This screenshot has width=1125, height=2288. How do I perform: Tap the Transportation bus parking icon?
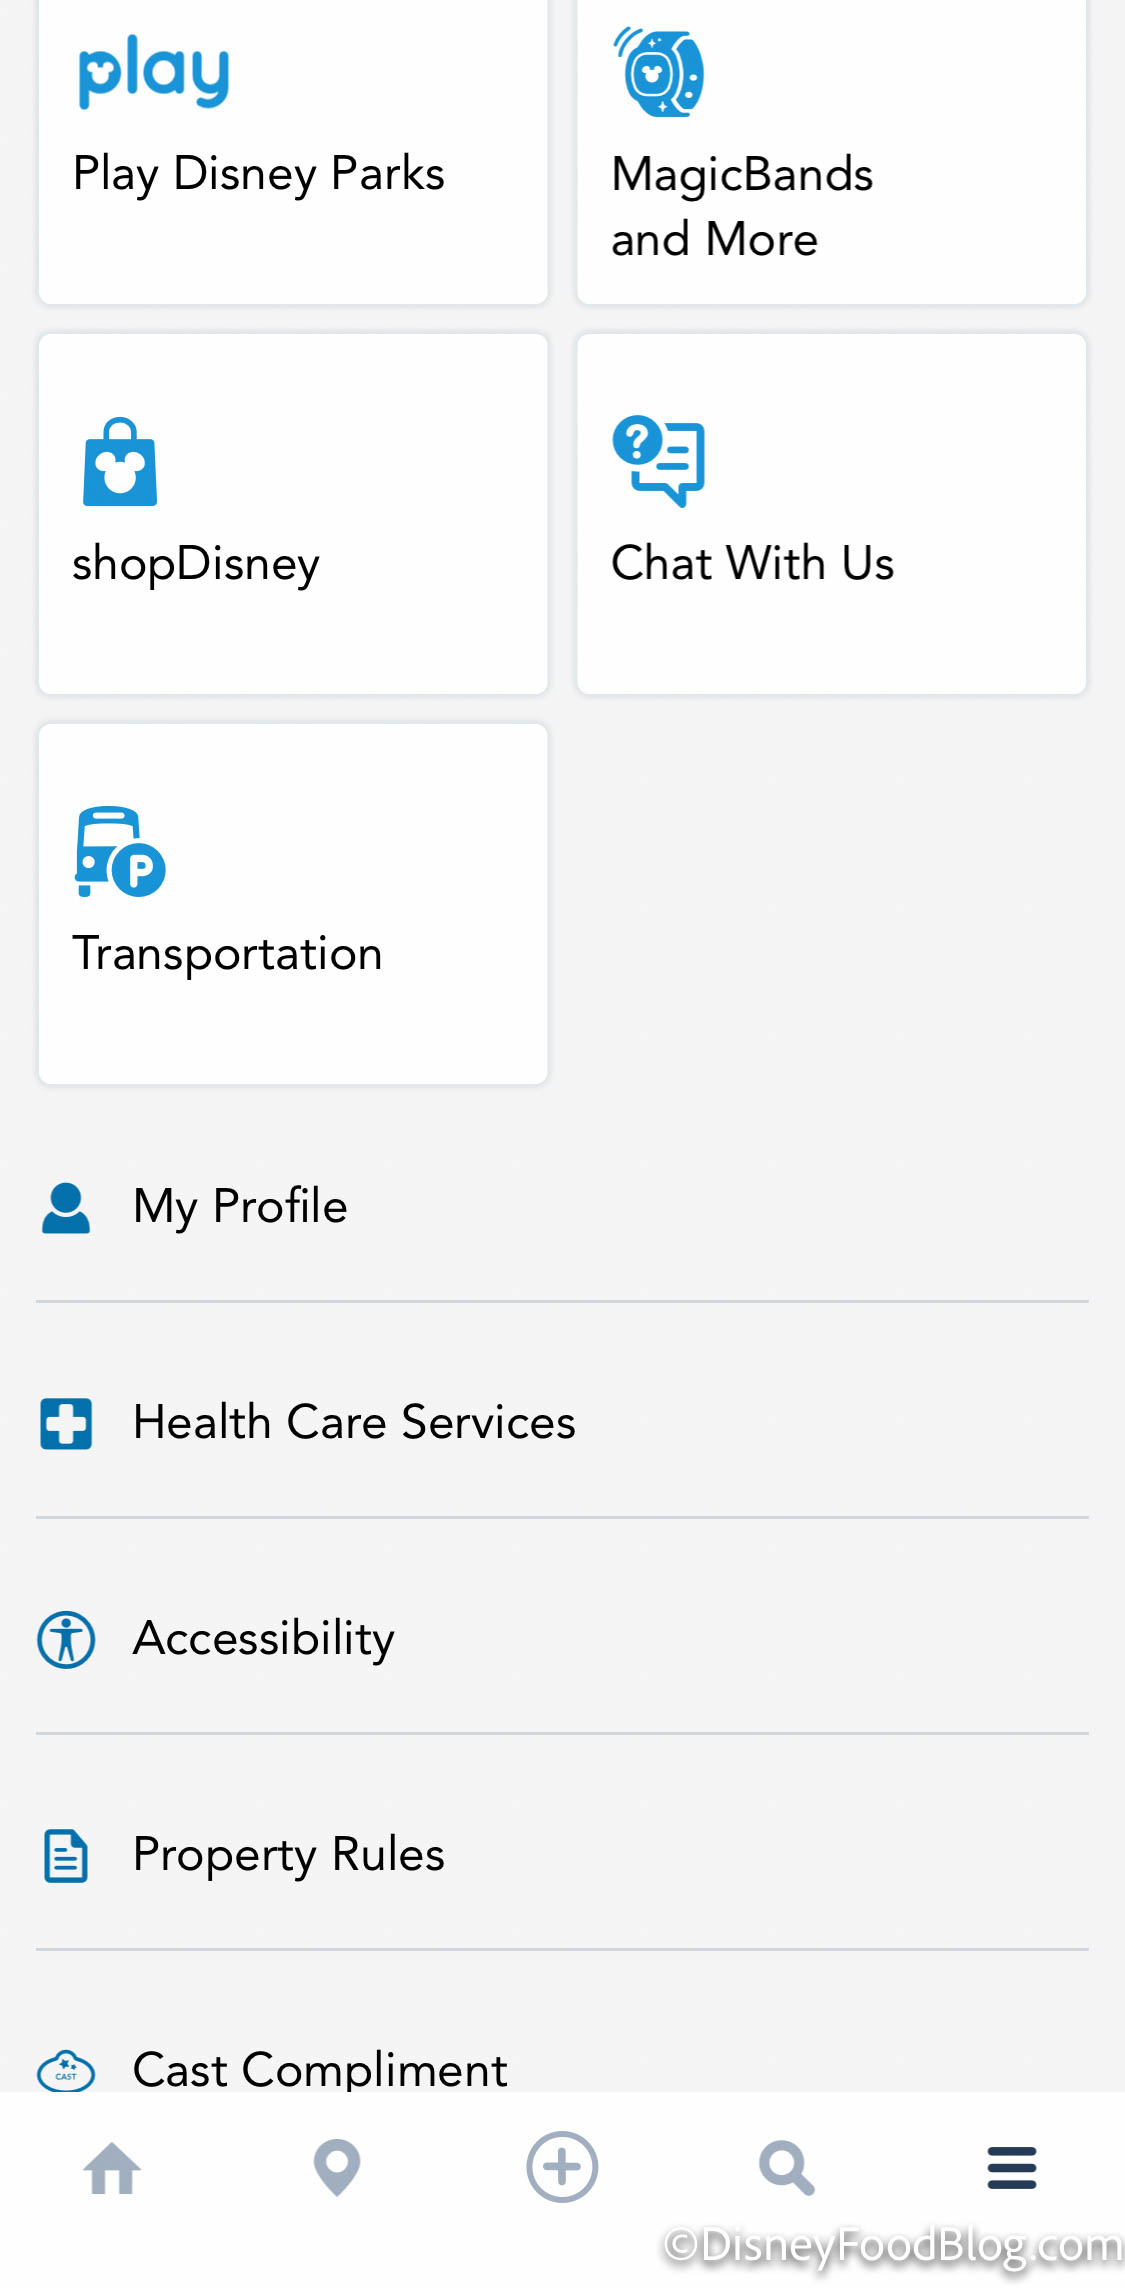coord(120,852)
